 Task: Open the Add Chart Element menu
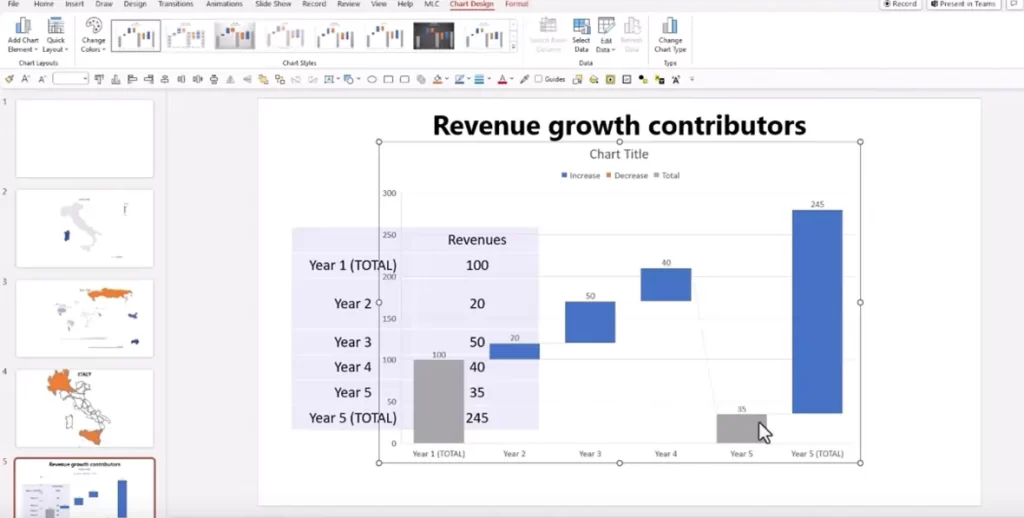click(x=23, y=35)
